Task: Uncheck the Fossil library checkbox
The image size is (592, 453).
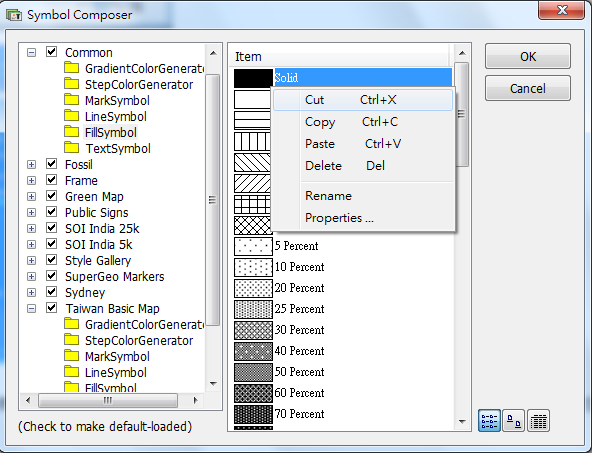Action: [x=51, y=164]
